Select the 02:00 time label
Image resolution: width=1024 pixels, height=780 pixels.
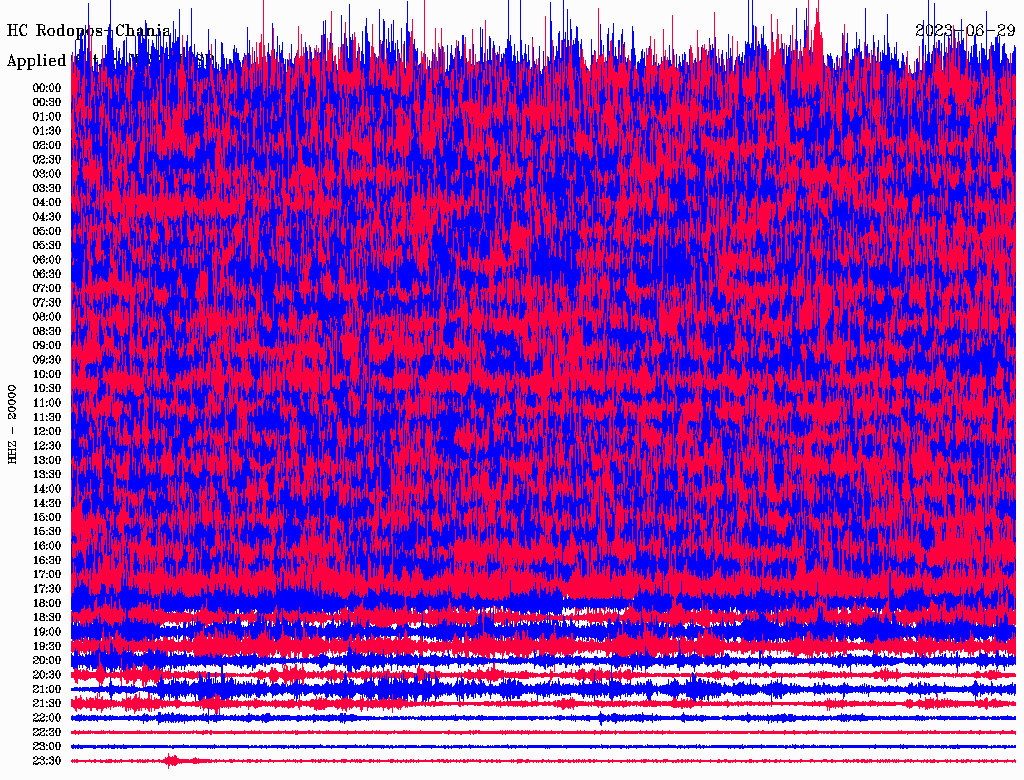click(x=47, y=145)
